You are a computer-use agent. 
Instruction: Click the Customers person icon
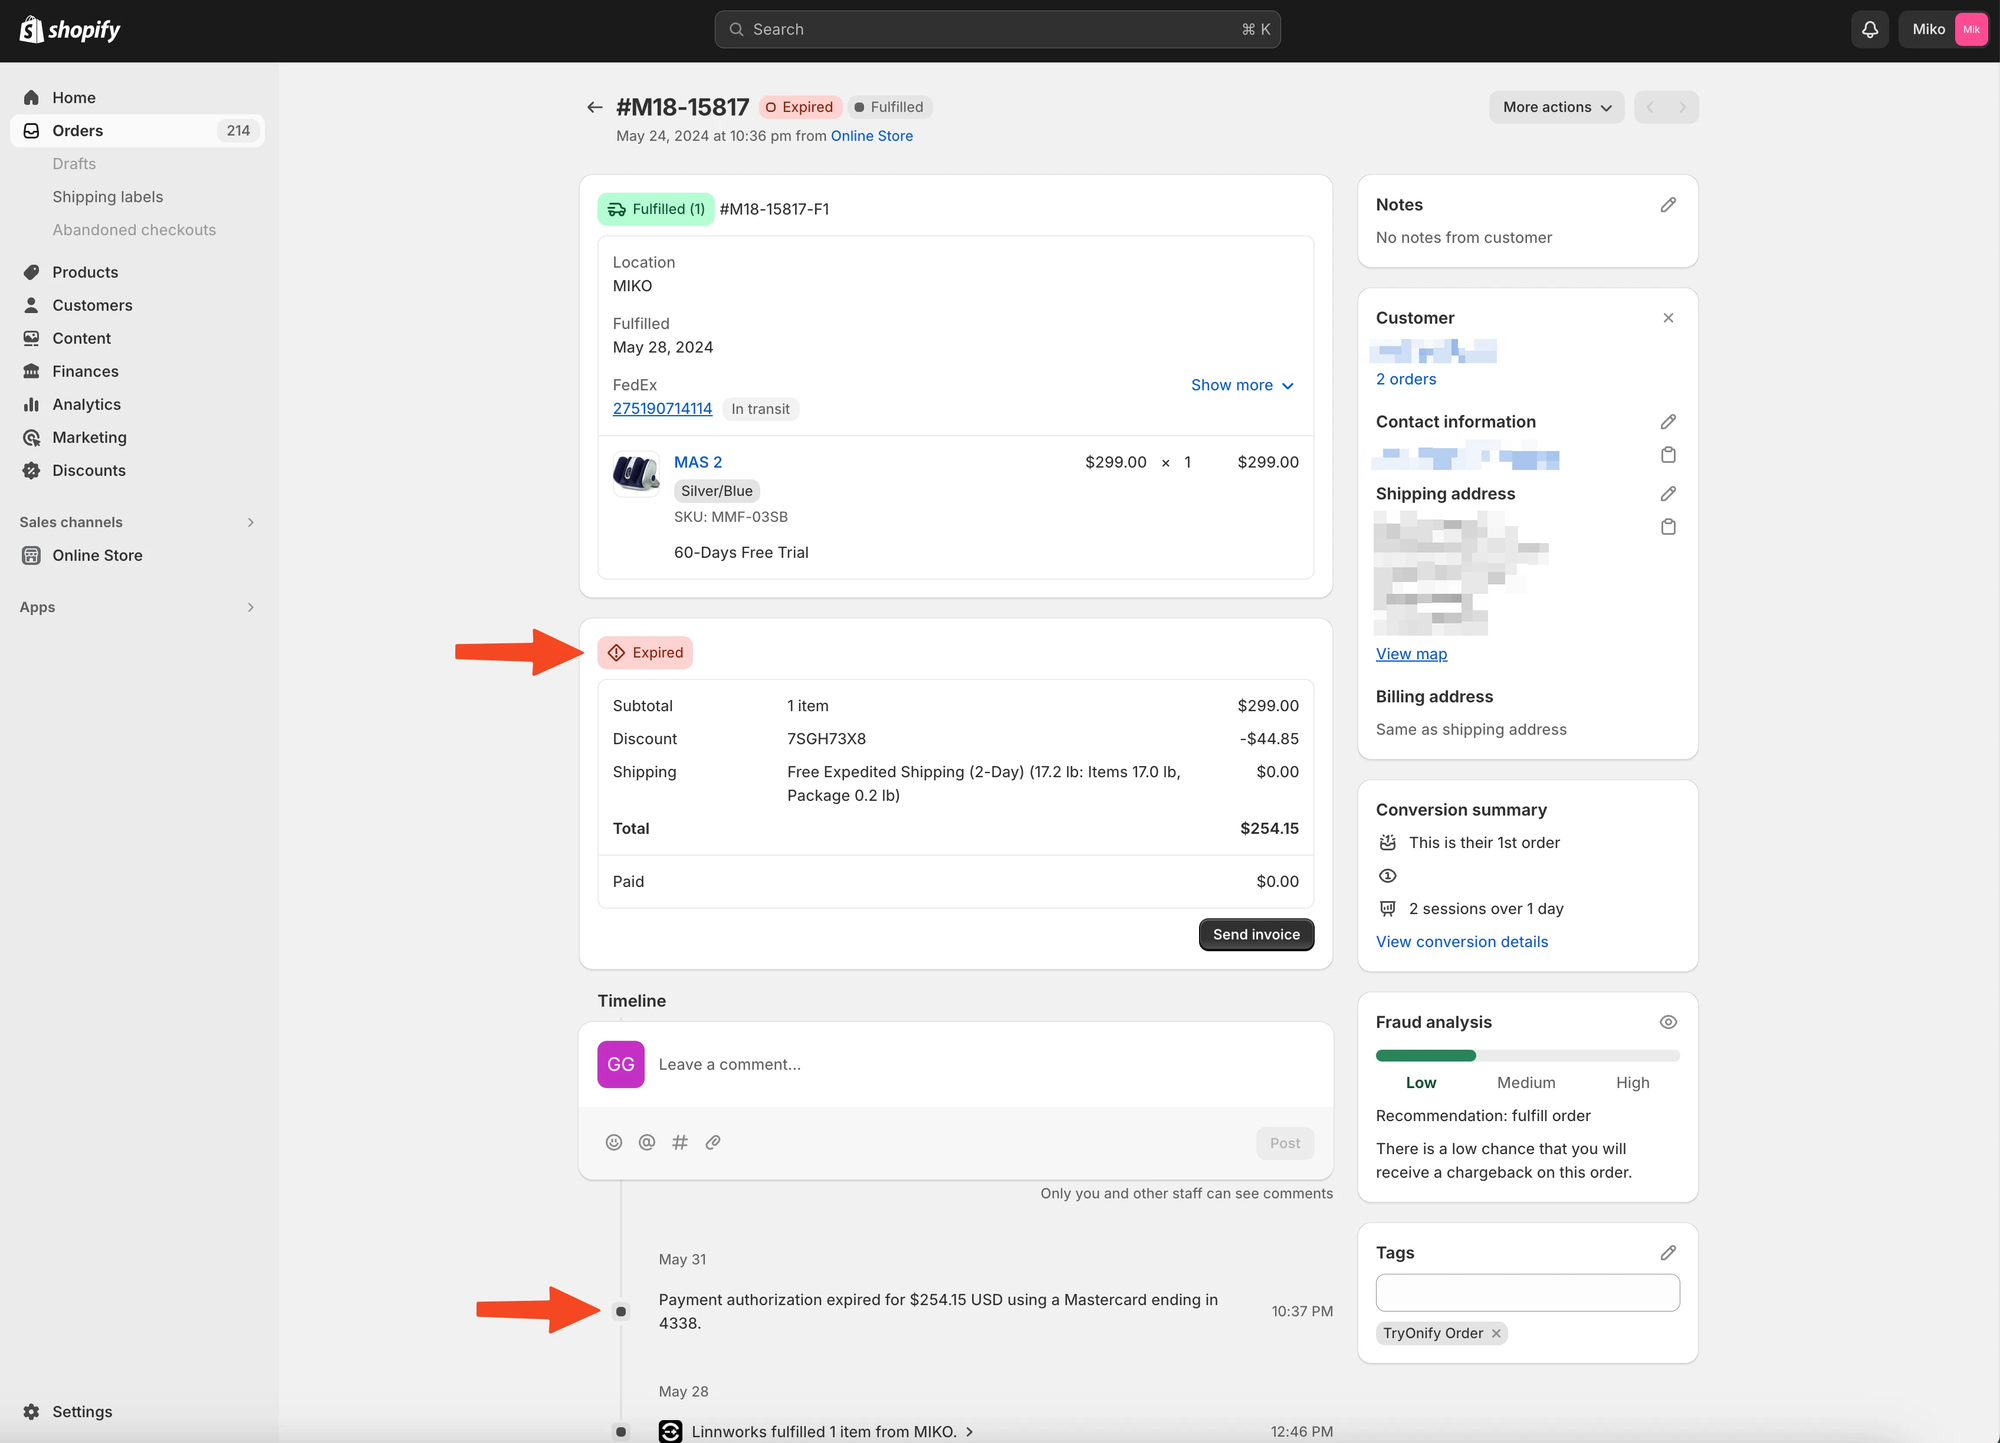point(31,305)
